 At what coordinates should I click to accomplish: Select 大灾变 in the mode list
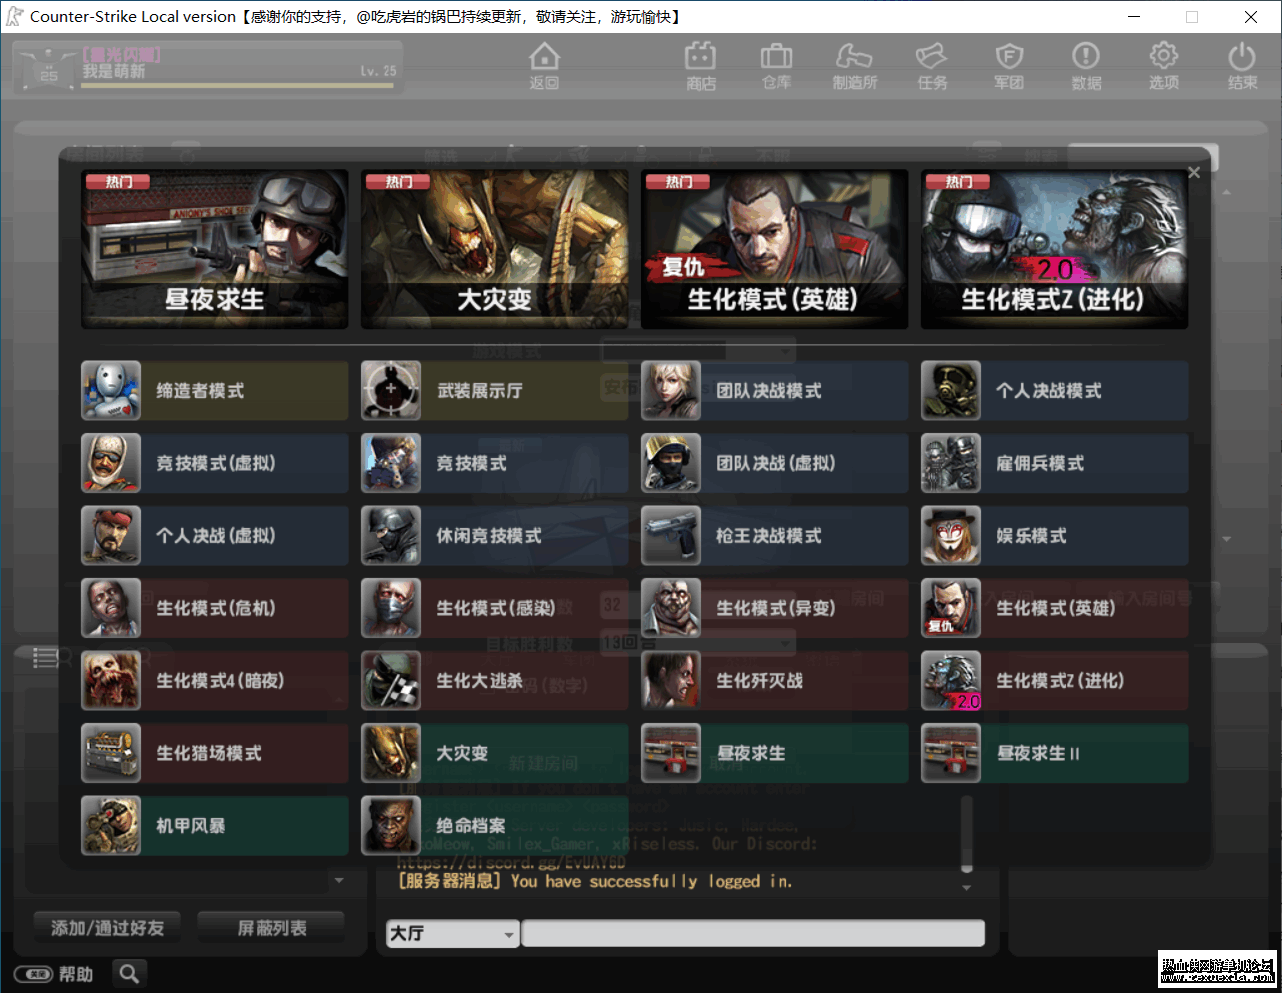495,753
